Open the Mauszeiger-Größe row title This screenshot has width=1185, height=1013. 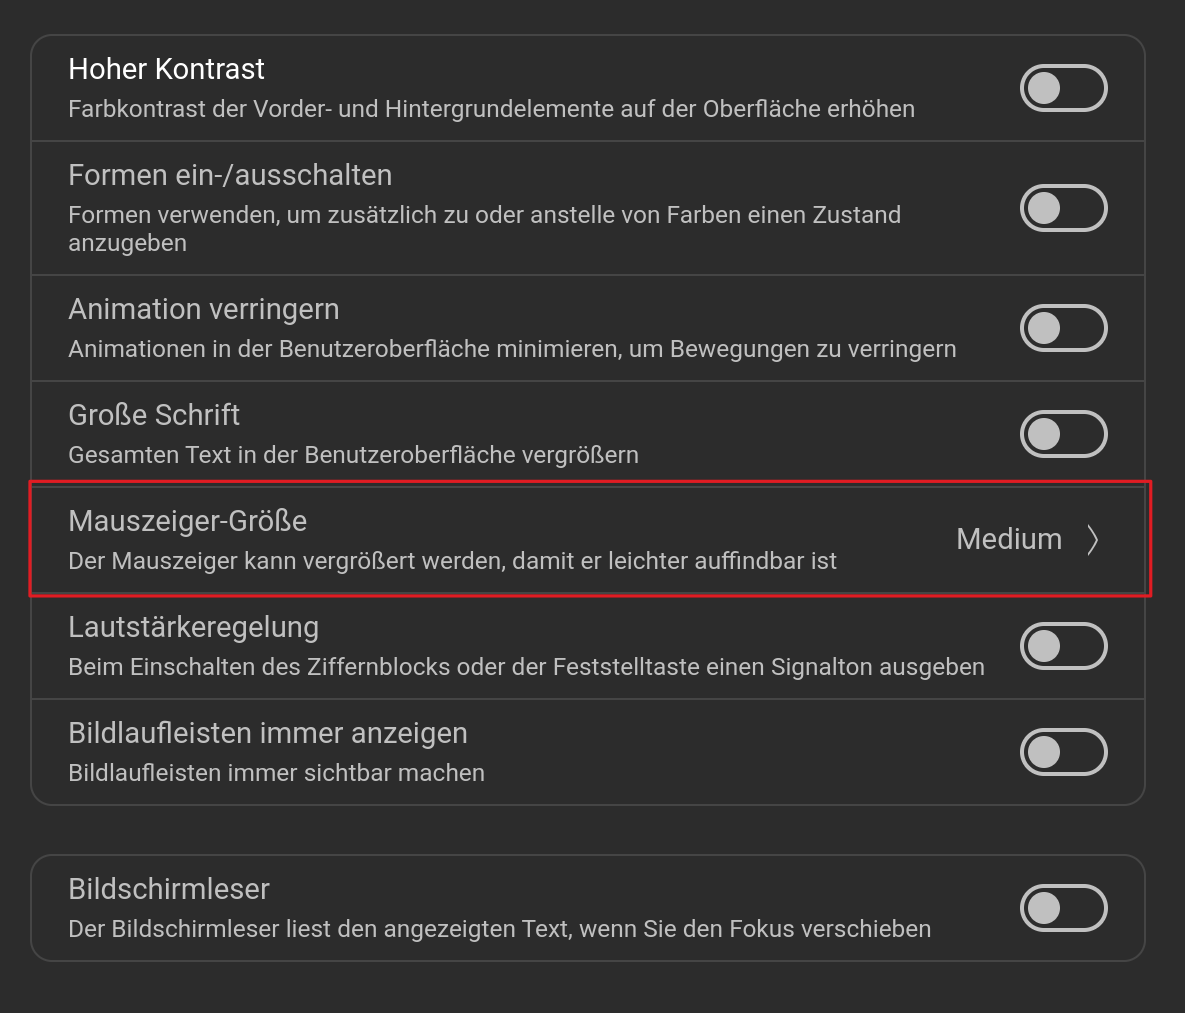187,521
